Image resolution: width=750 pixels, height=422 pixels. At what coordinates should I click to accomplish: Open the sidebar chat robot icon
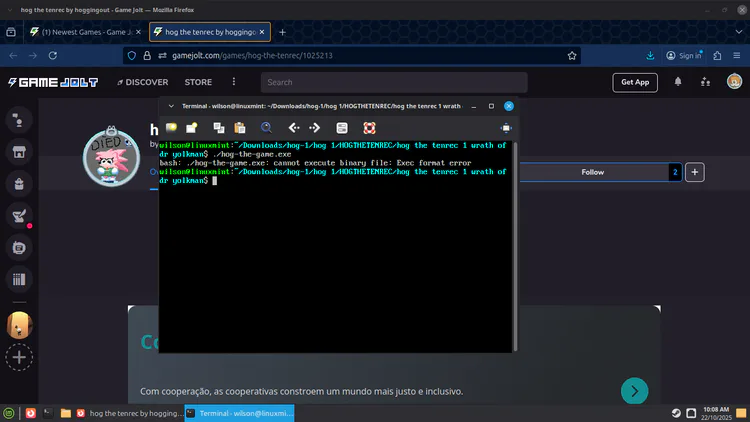[x=19, y=248]
